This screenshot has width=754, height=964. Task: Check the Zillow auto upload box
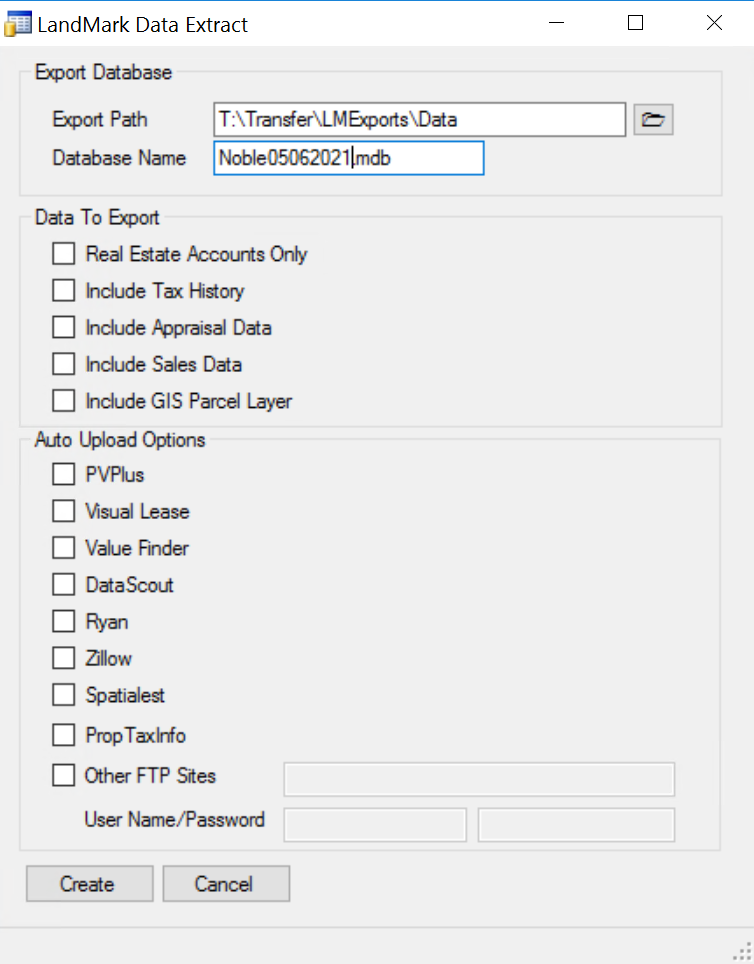coord(64,658)
